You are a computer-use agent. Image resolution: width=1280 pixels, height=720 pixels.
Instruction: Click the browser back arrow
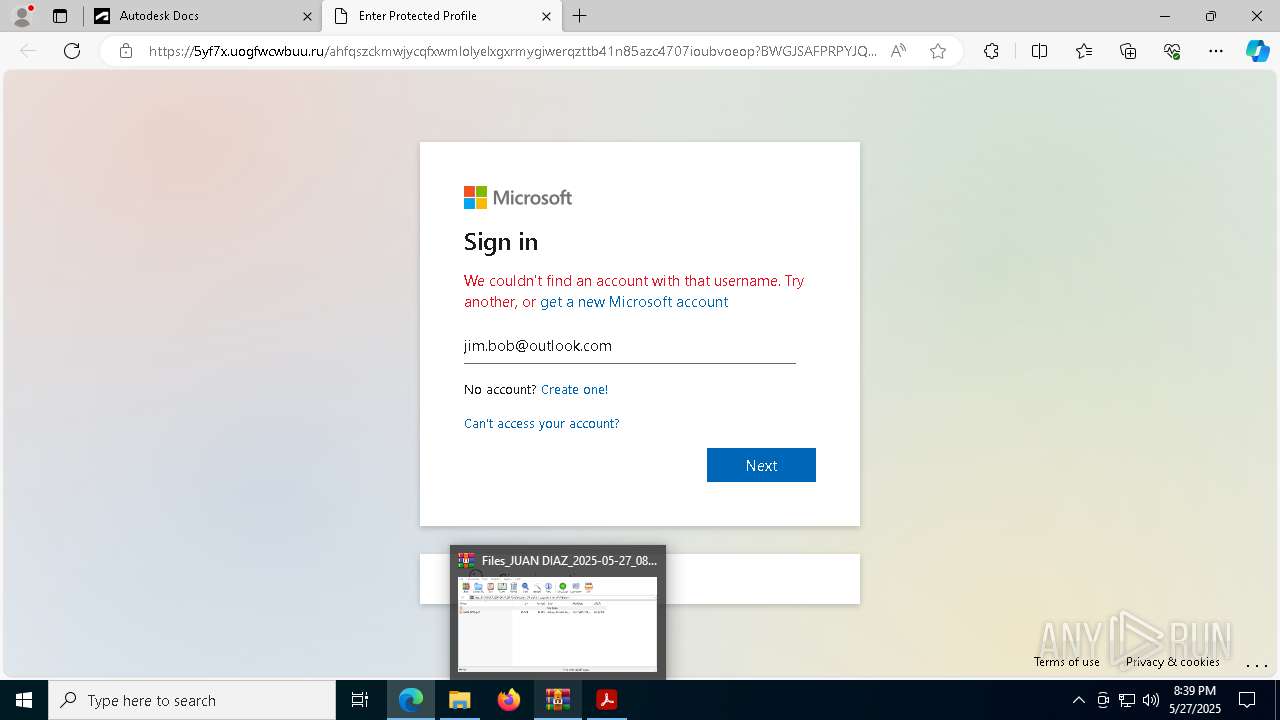28,51
